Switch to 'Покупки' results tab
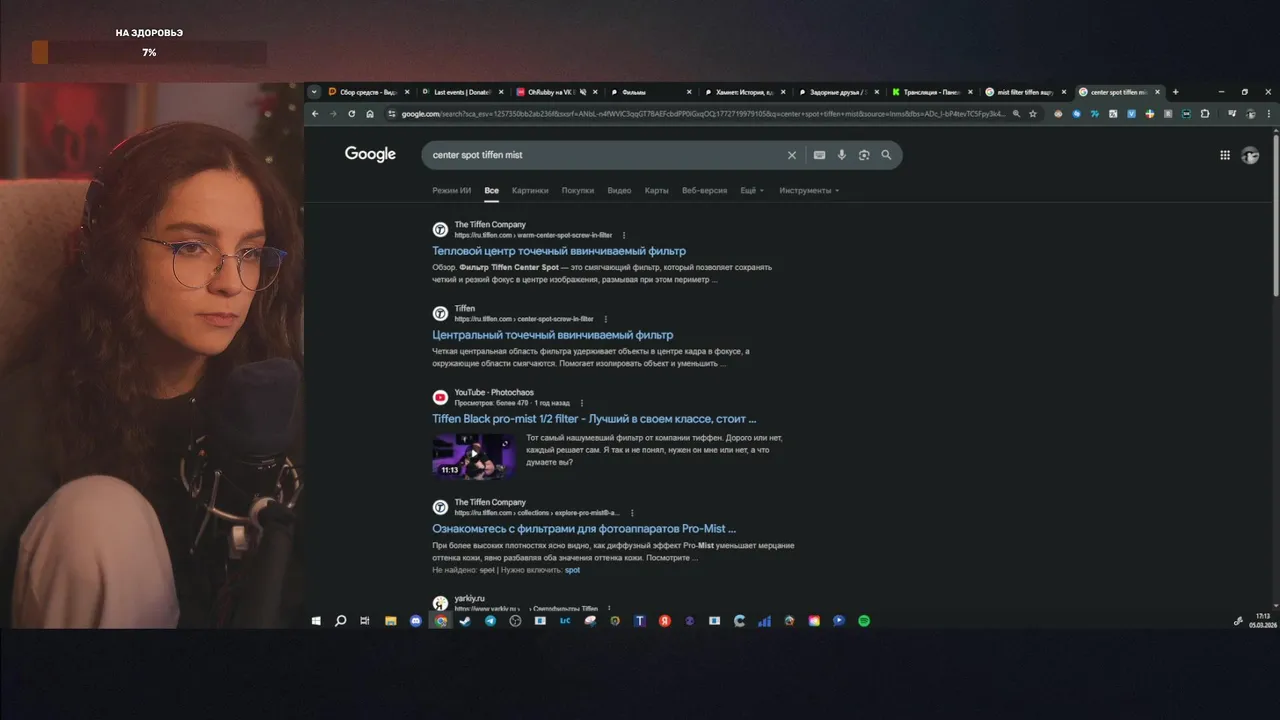Viewport: 1280px width, 720px height. [578, 190]
